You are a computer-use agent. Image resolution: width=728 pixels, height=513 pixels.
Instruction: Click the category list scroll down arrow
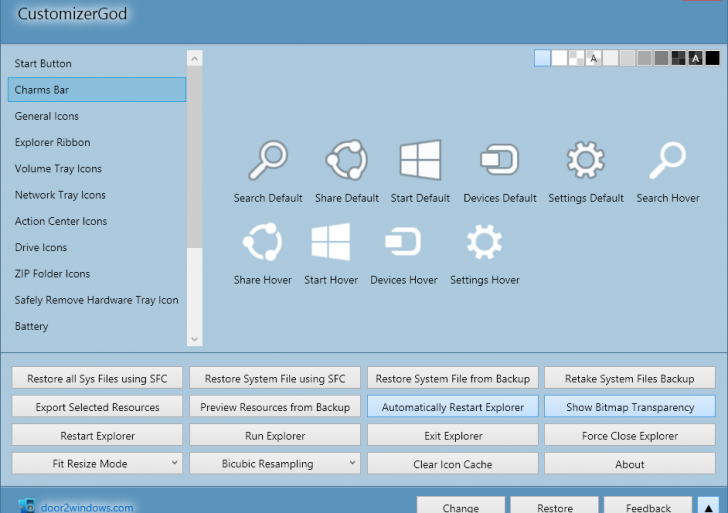click(x=194, y=340)
